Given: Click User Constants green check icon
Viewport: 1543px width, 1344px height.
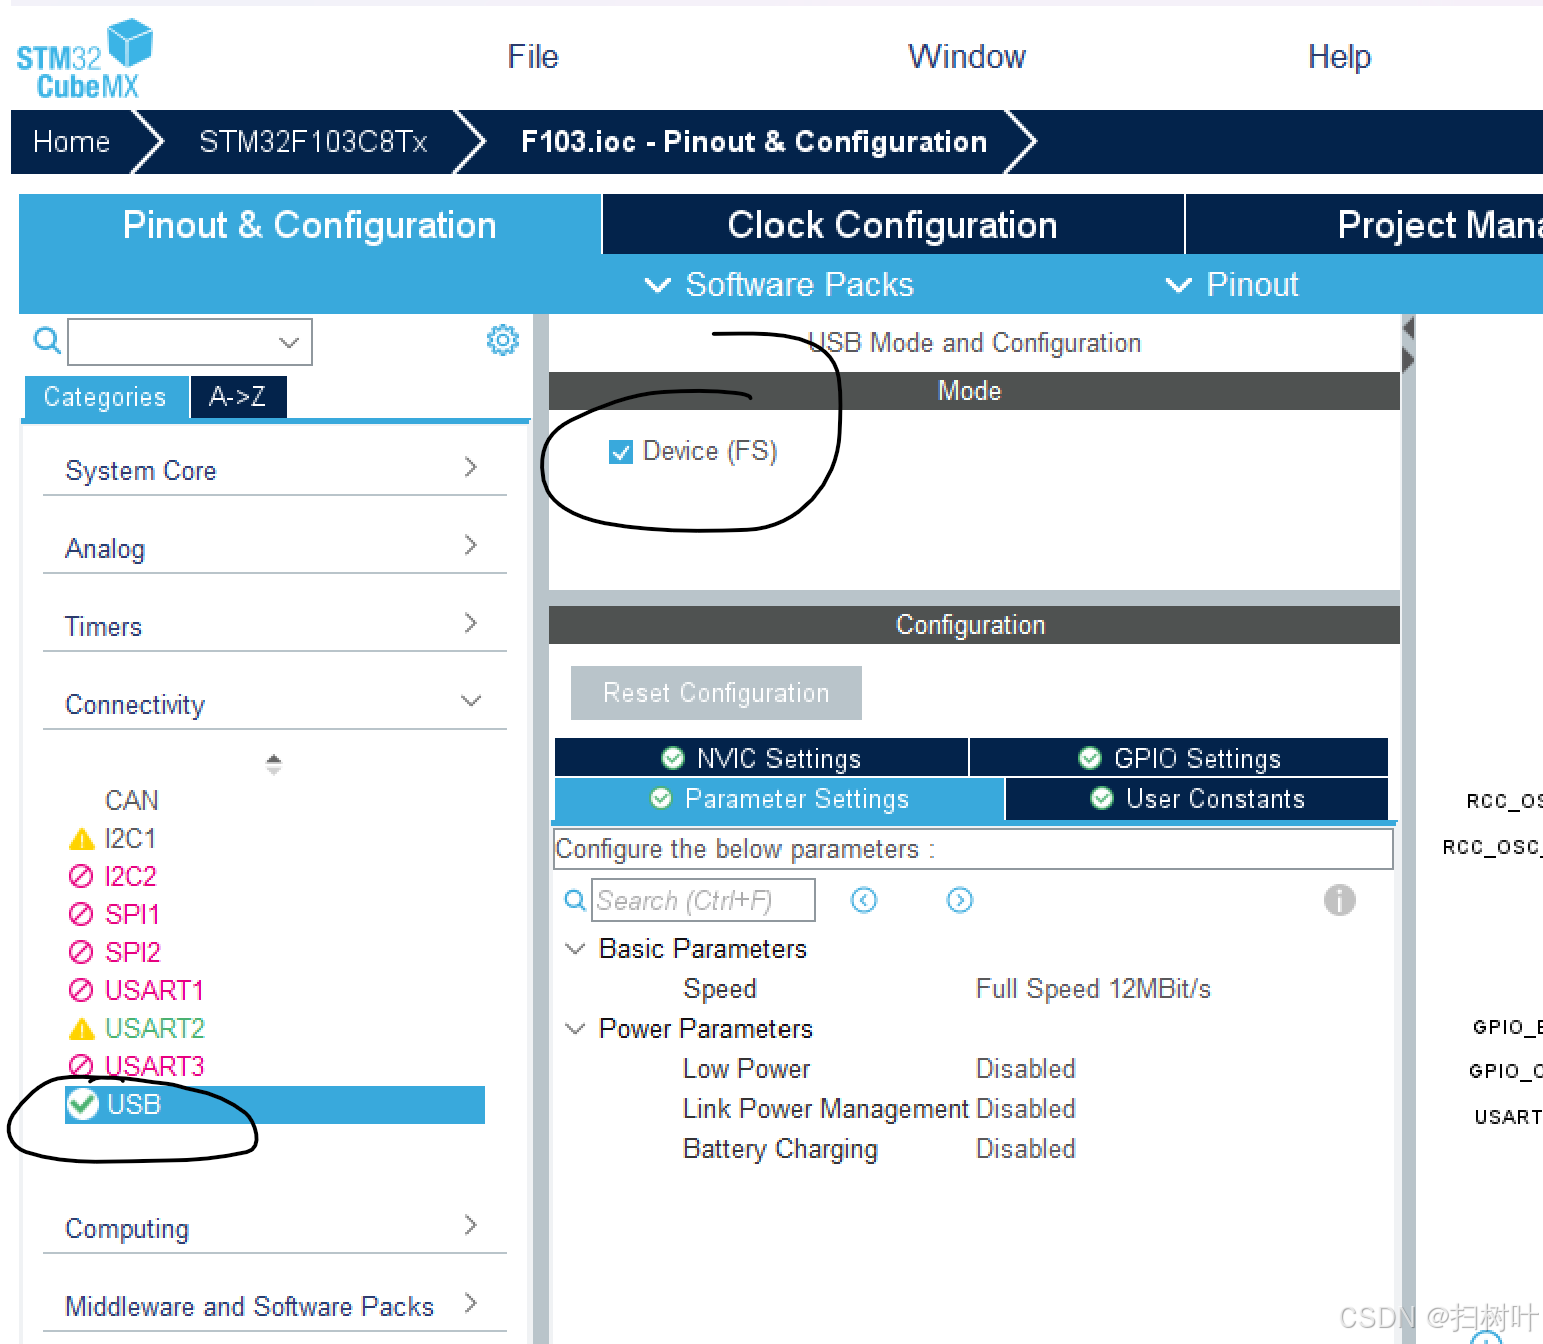Looking at the screenshot, I should click(x=1102, y=798).
